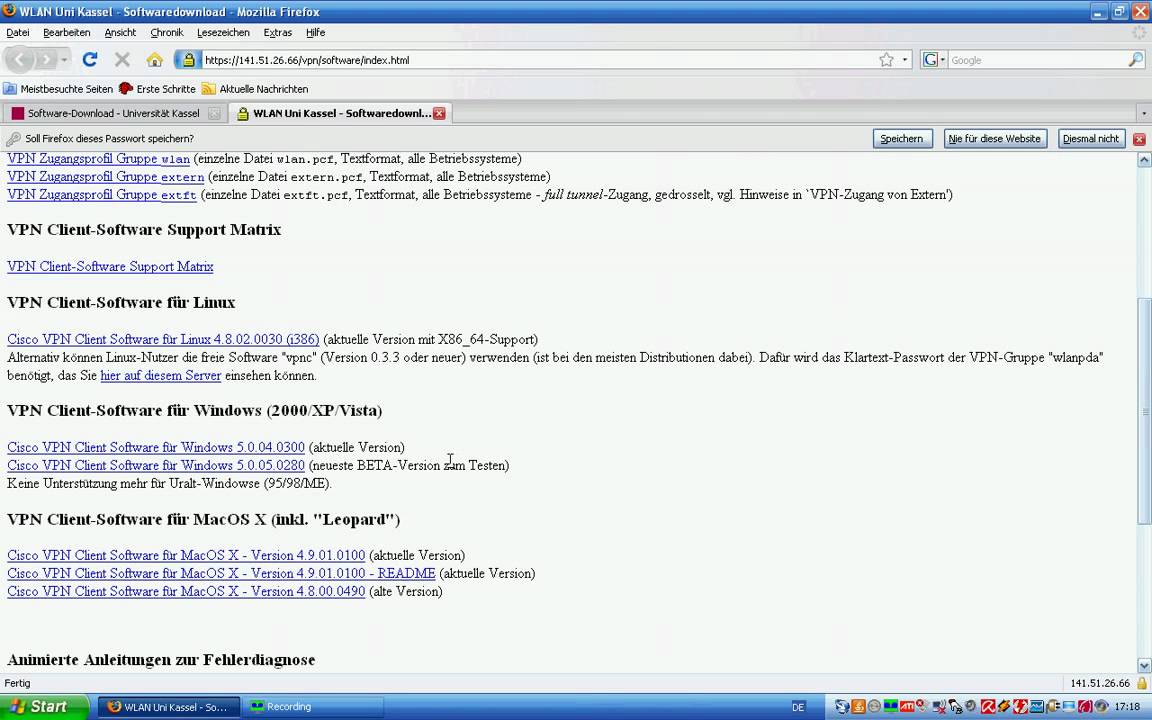1152x720 pixels.
Task: Focus the URL address field
Action: coord(540,60)
